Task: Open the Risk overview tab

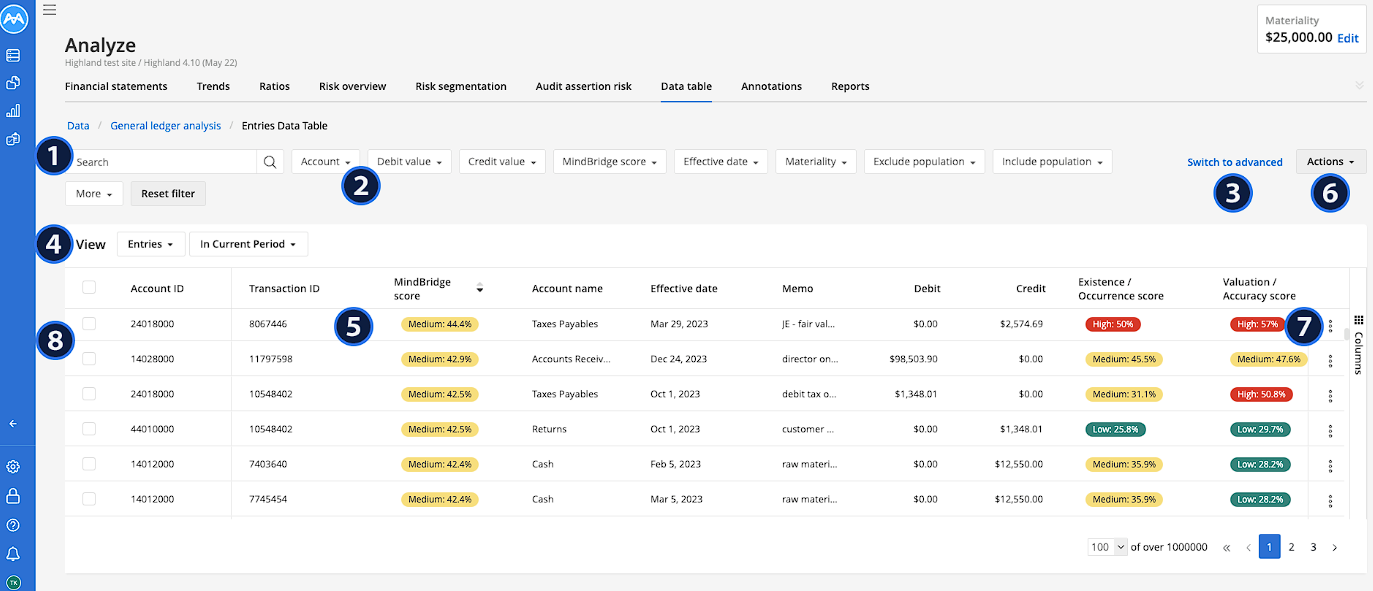Action: click(352, 87)
